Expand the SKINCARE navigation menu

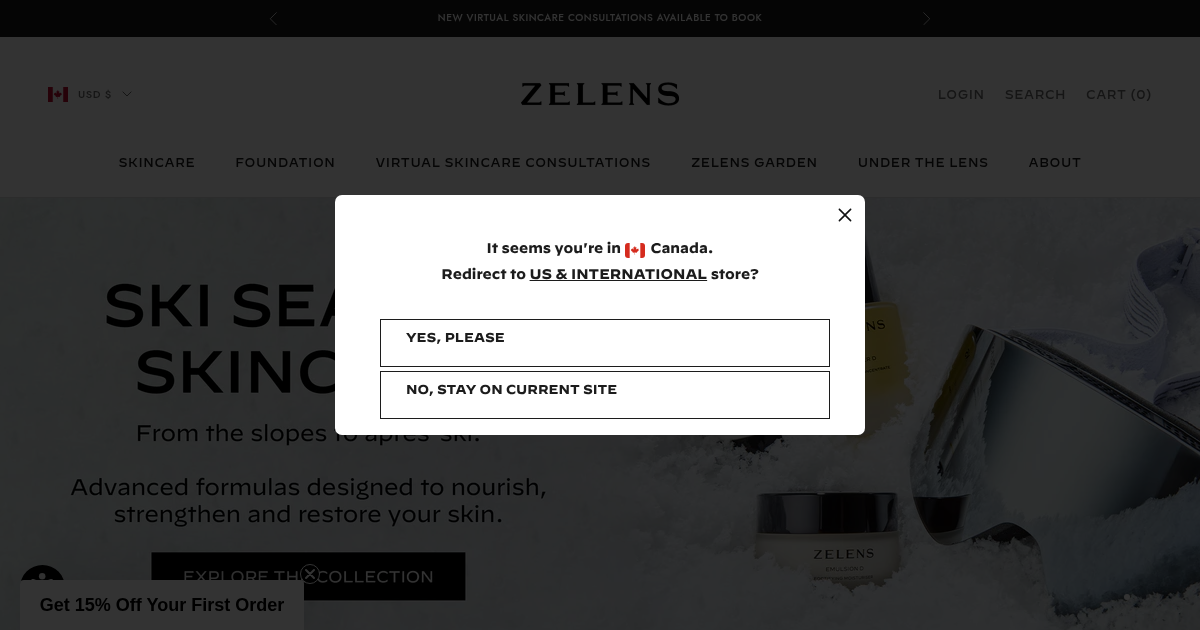[156, 162]
